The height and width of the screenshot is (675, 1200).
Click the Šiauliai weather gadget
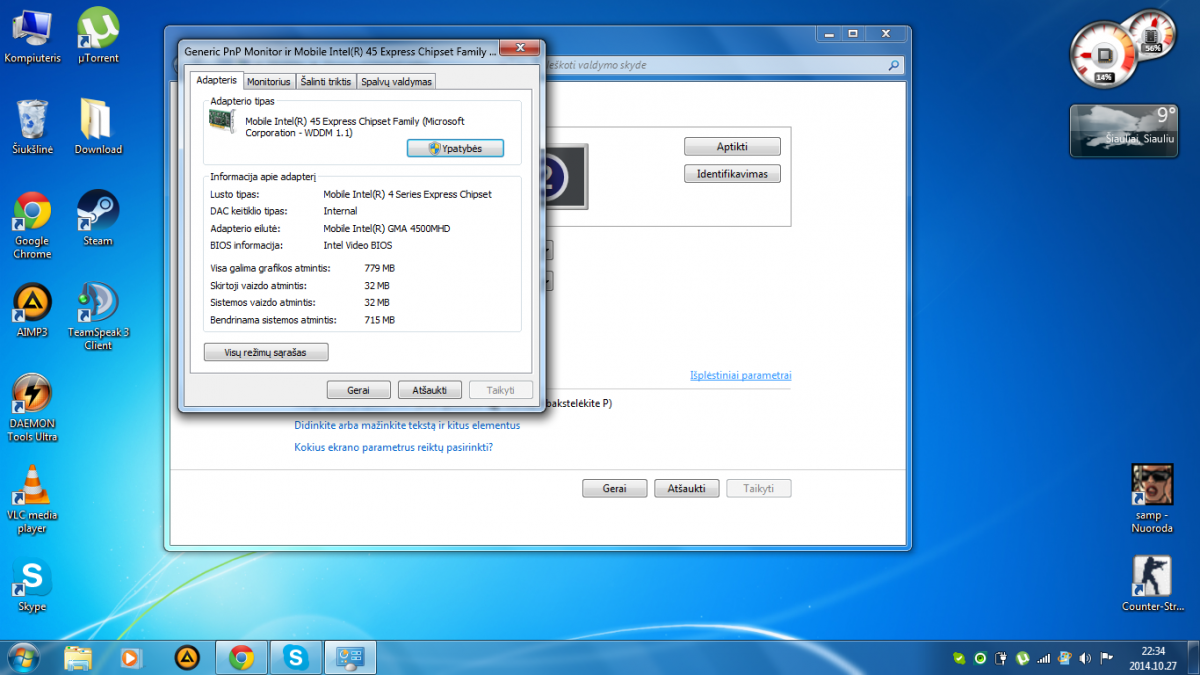(1125, 130)
